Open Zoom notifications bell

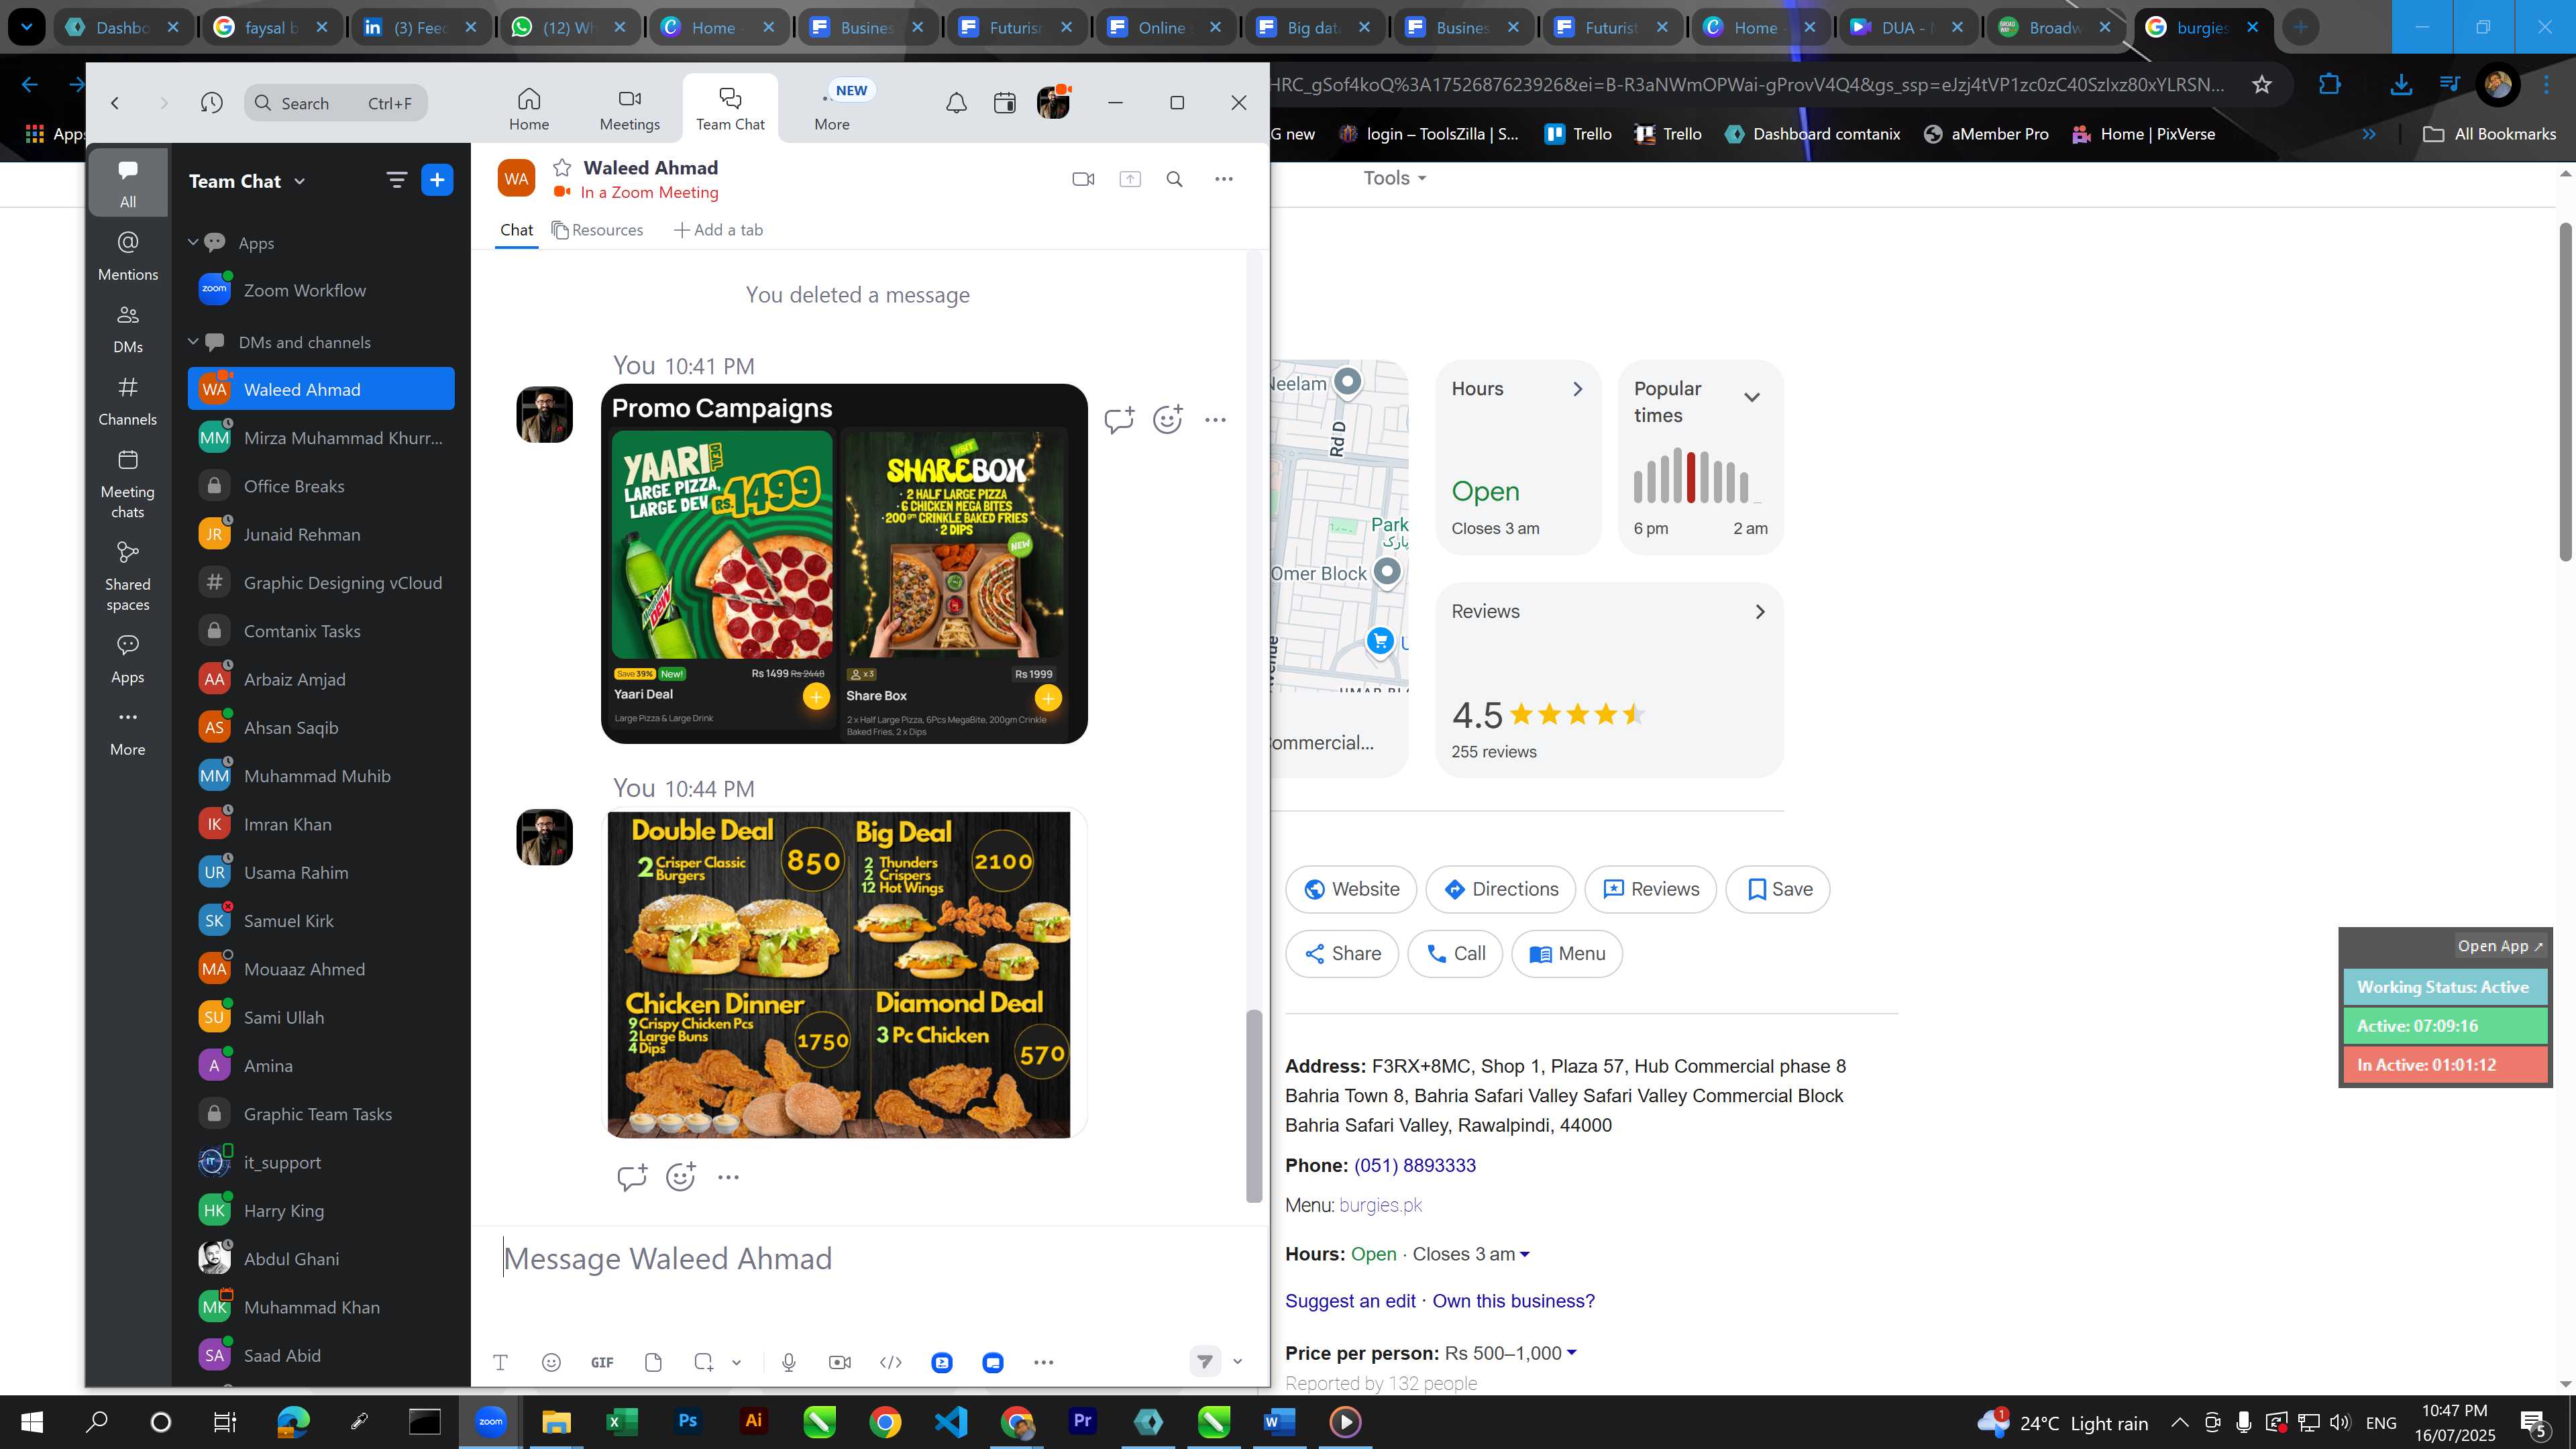pyautogui.click(x=956, y=103)
